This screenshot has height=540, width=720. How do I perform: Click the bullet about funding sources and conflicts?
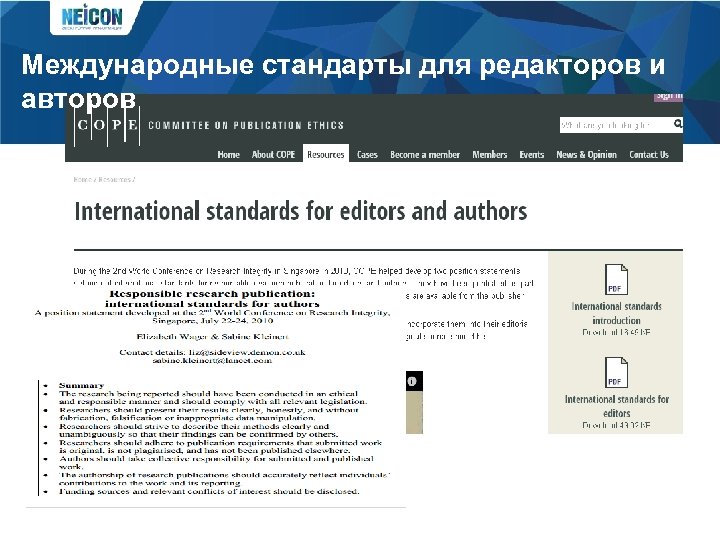tap(209, 491)
